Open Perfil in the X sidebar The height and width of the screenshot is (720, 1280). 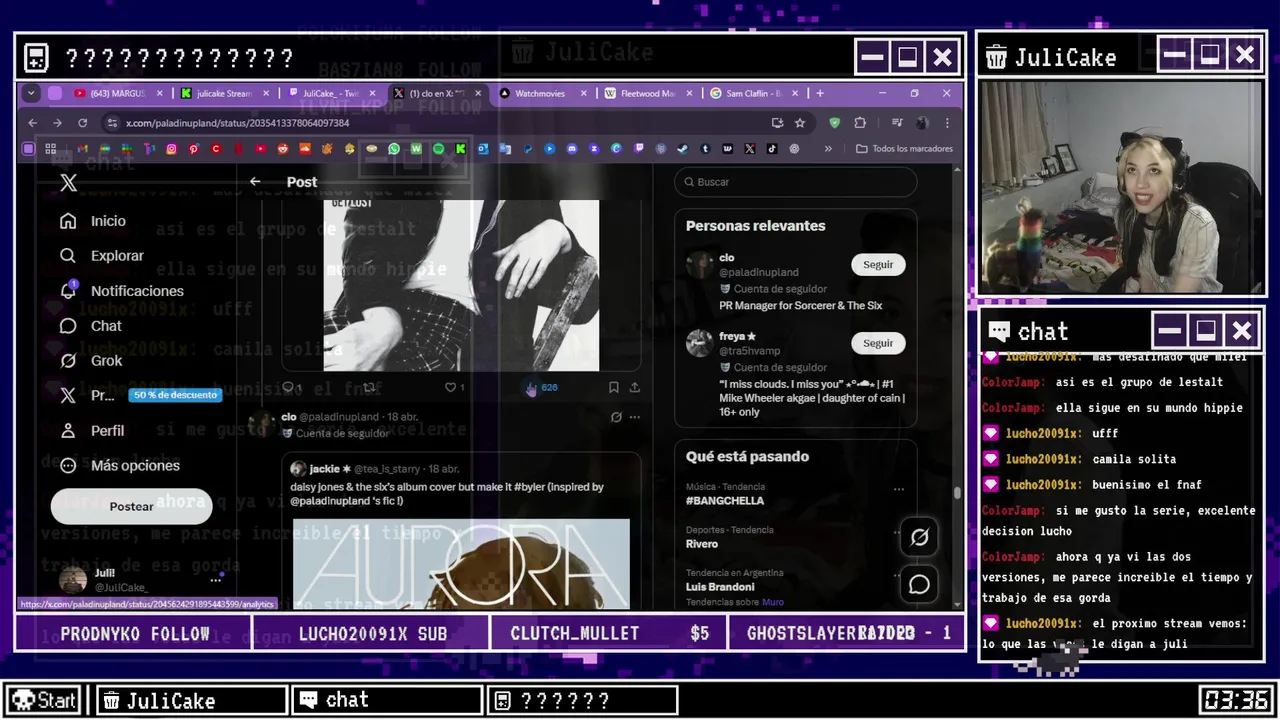(x=92, y=430)
